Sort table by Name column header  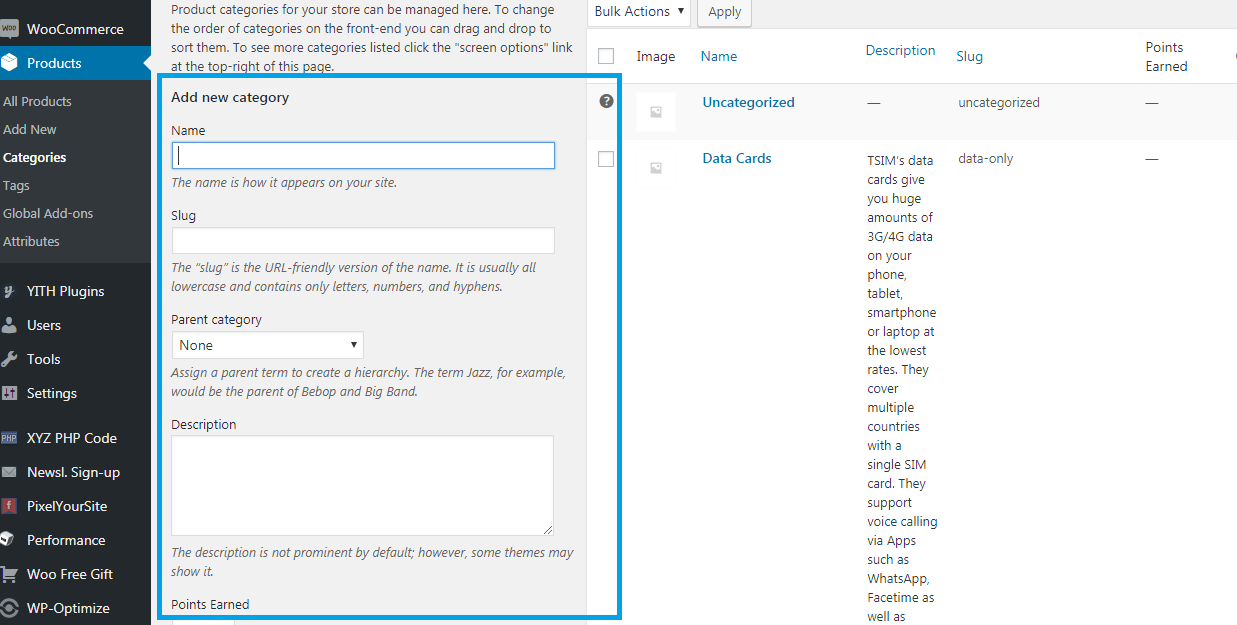pos(719,56)
